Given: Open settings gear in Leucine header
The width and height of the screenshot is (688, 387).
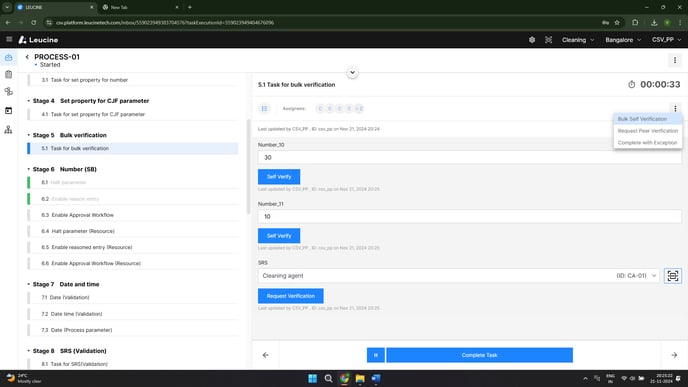Looking at the screenshot, I should (x=532, y=40).
